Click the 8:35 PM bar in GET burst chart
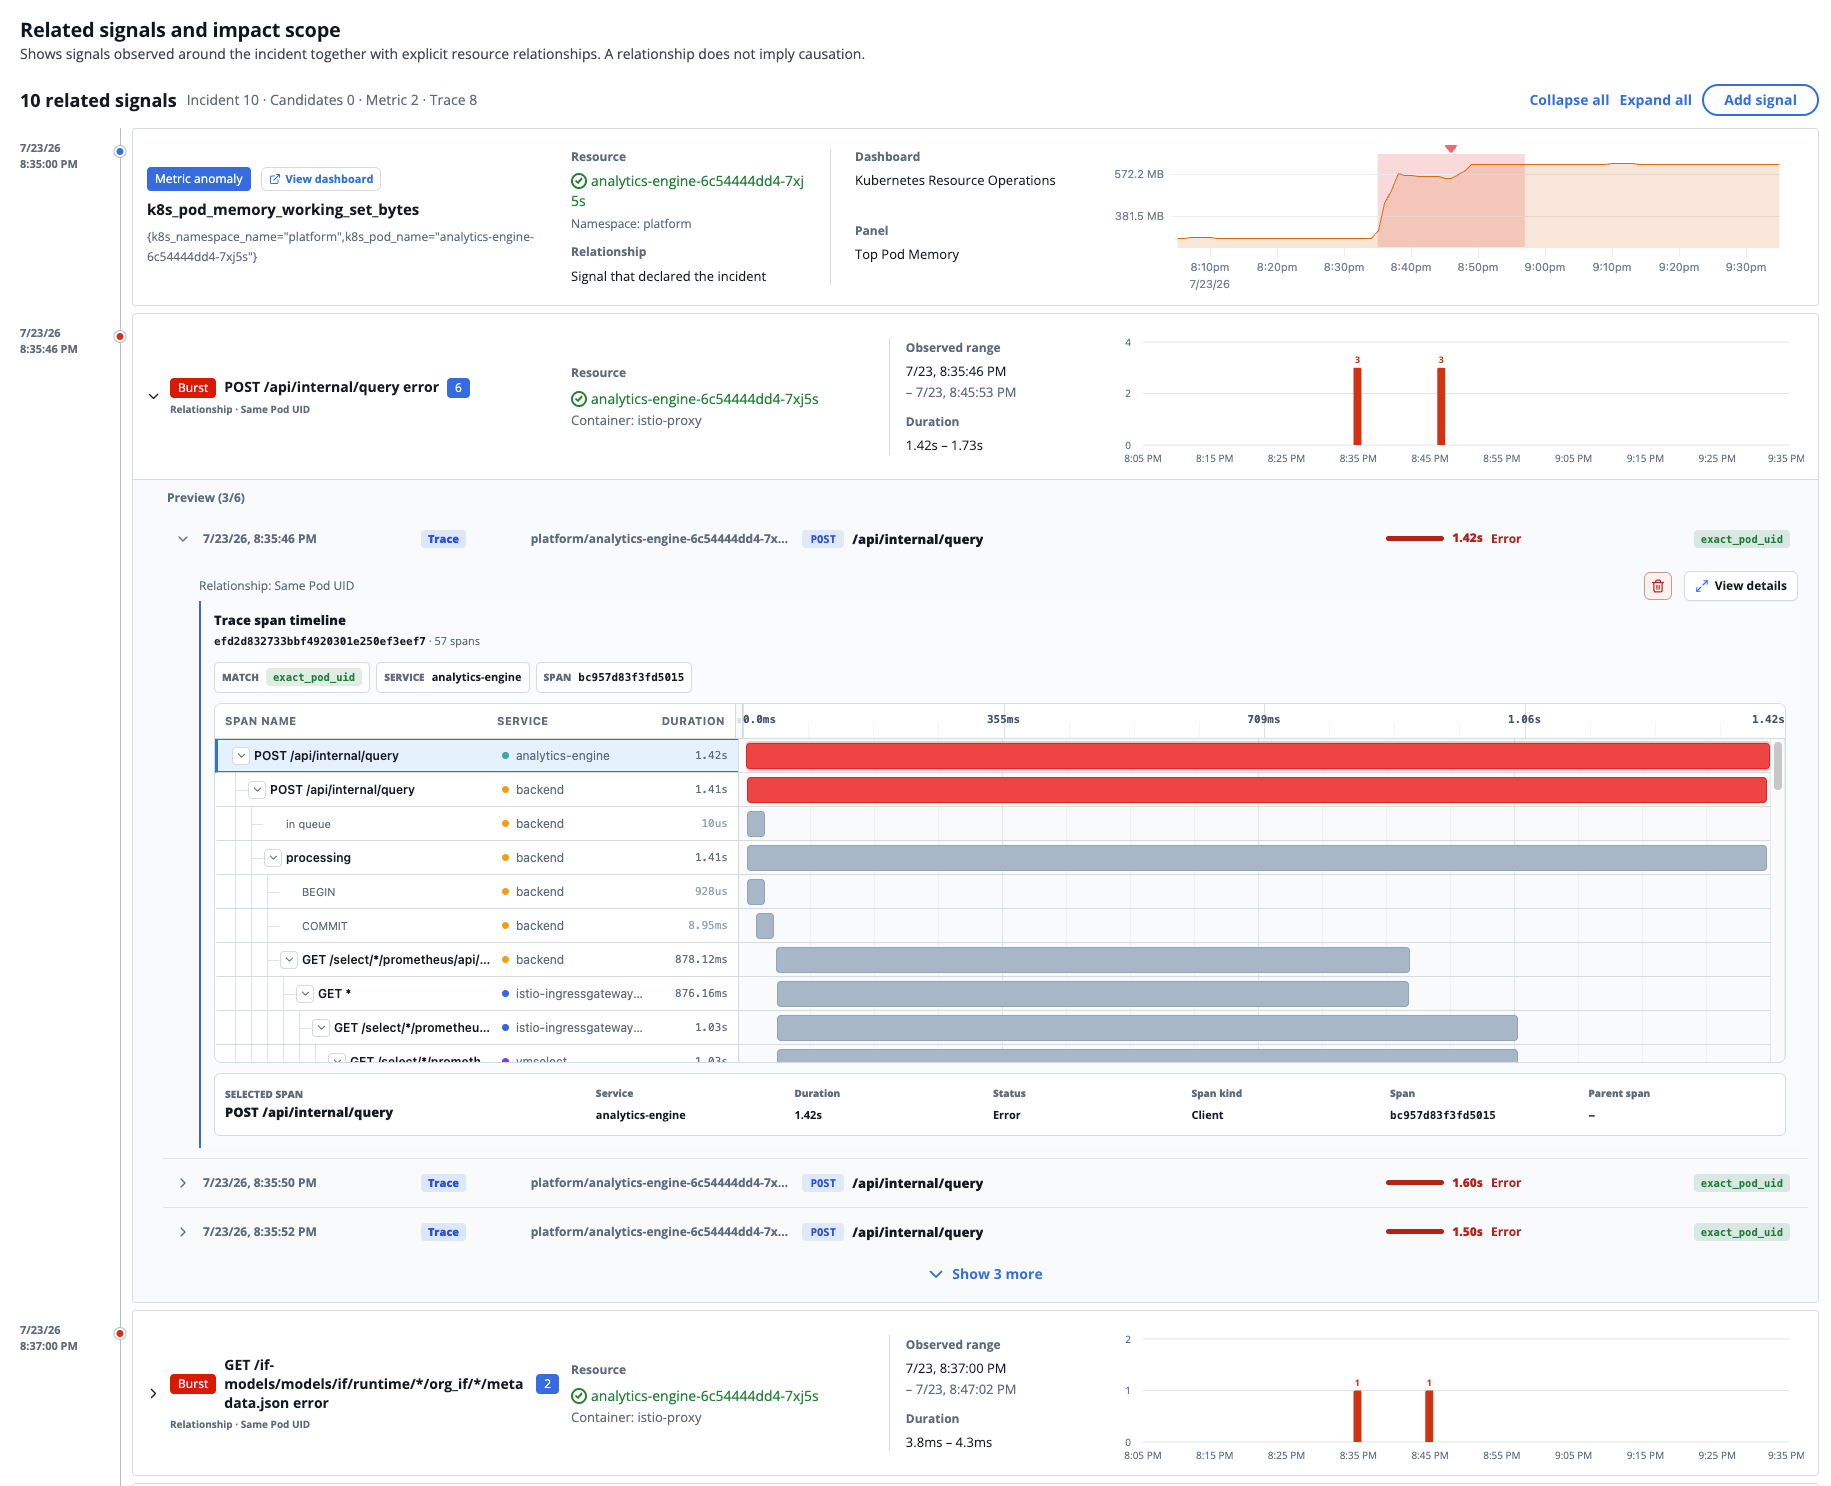 pos(1357,1416)
